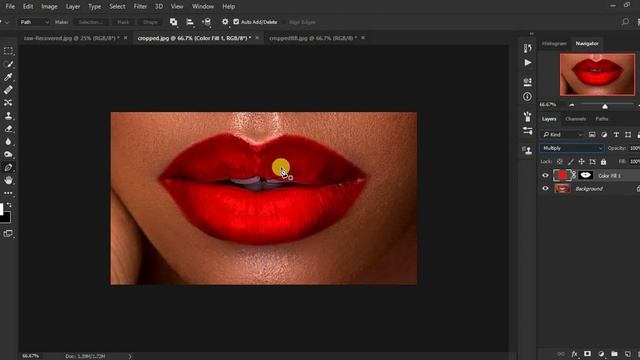640x360 pixels.
Task: Click the Shape button in options bar
Action: click(x=150, y=22)
